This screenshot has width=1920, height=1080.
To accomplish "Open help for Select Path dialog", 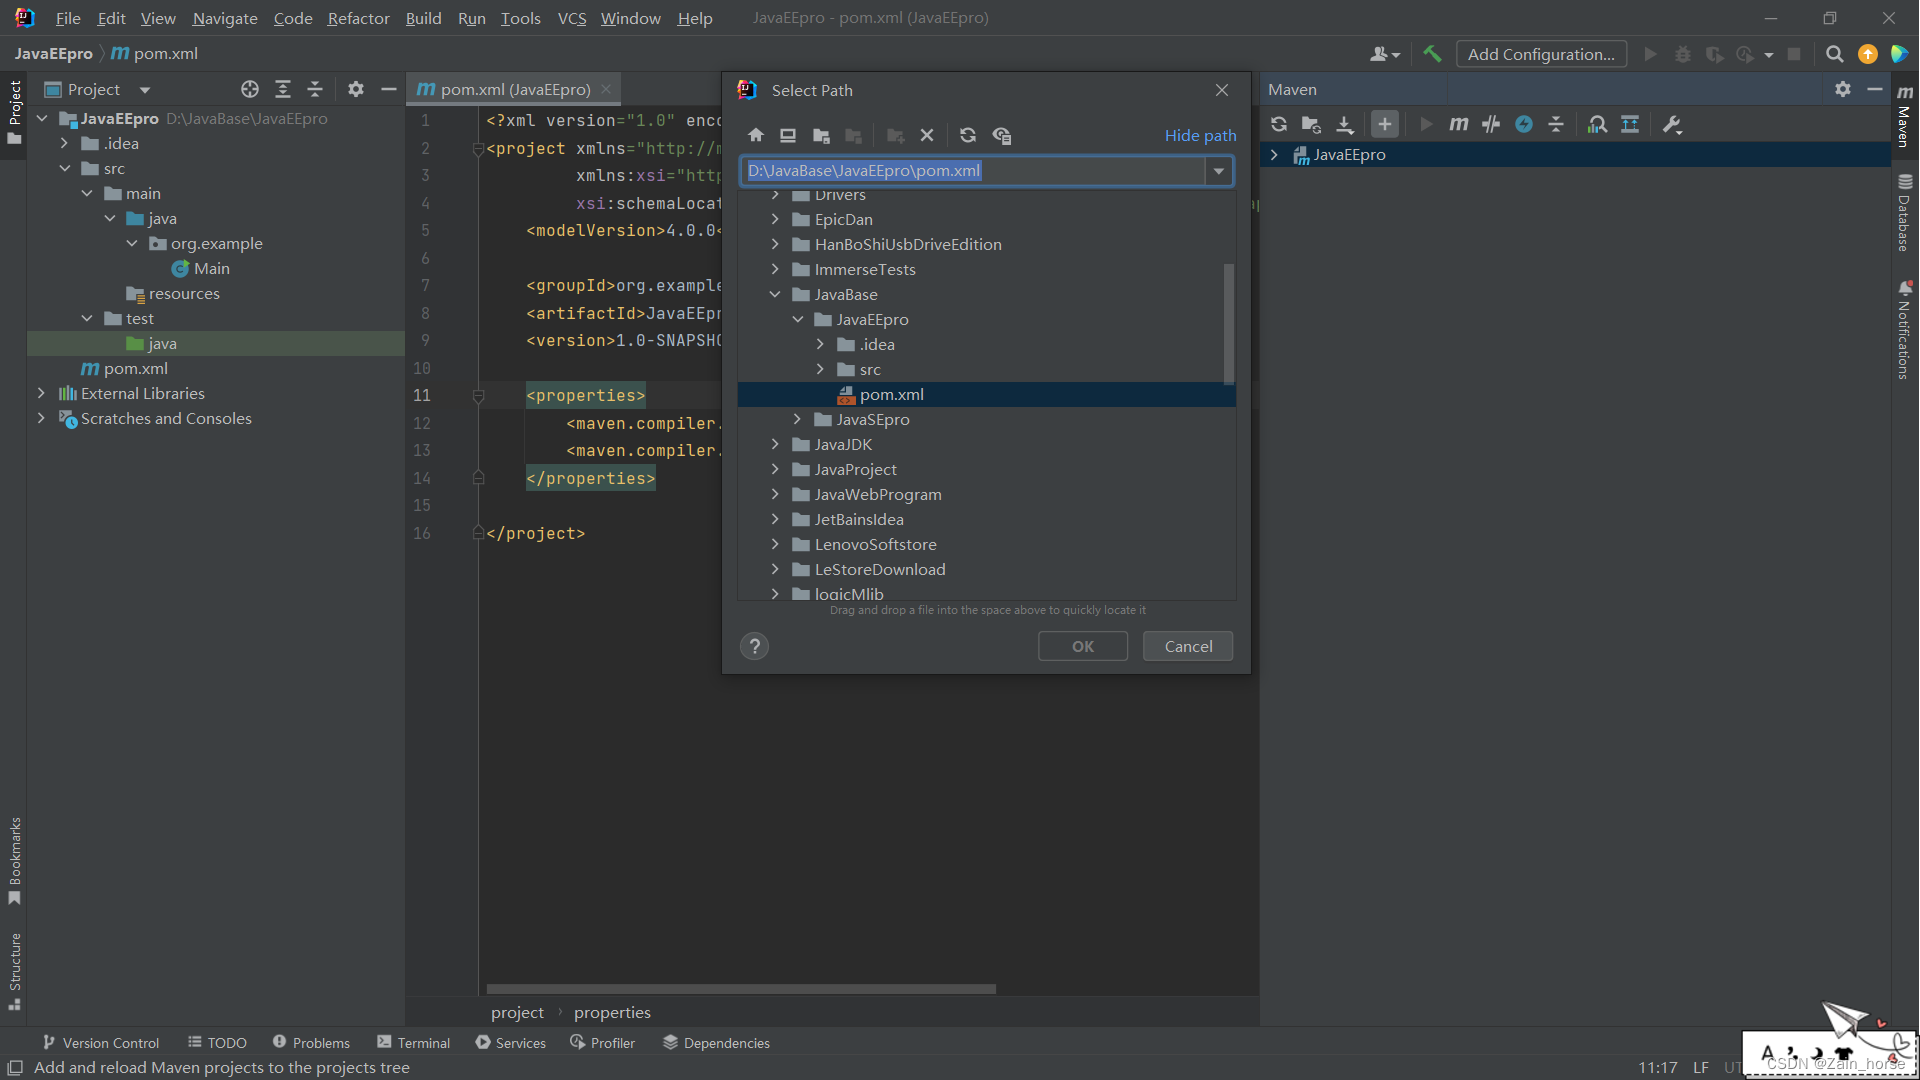I will coord(755,646).
